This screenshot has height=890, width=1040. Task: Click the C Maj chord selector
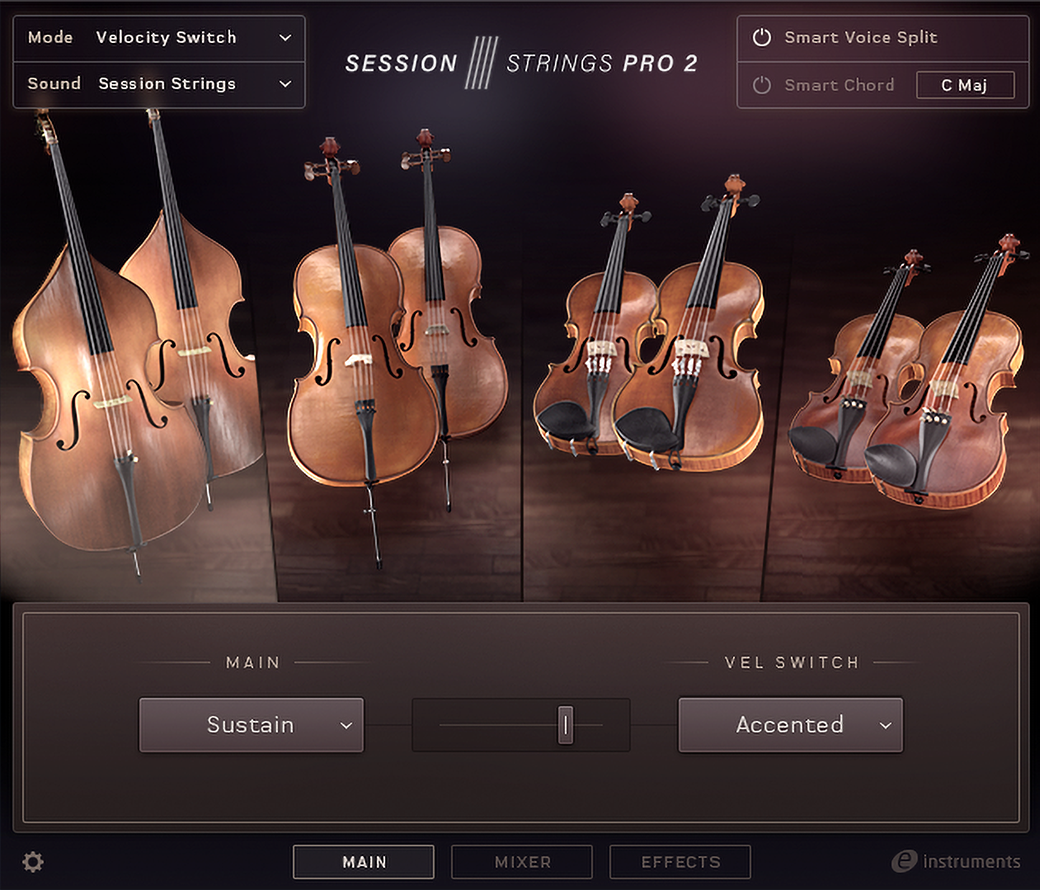[965, 85]
